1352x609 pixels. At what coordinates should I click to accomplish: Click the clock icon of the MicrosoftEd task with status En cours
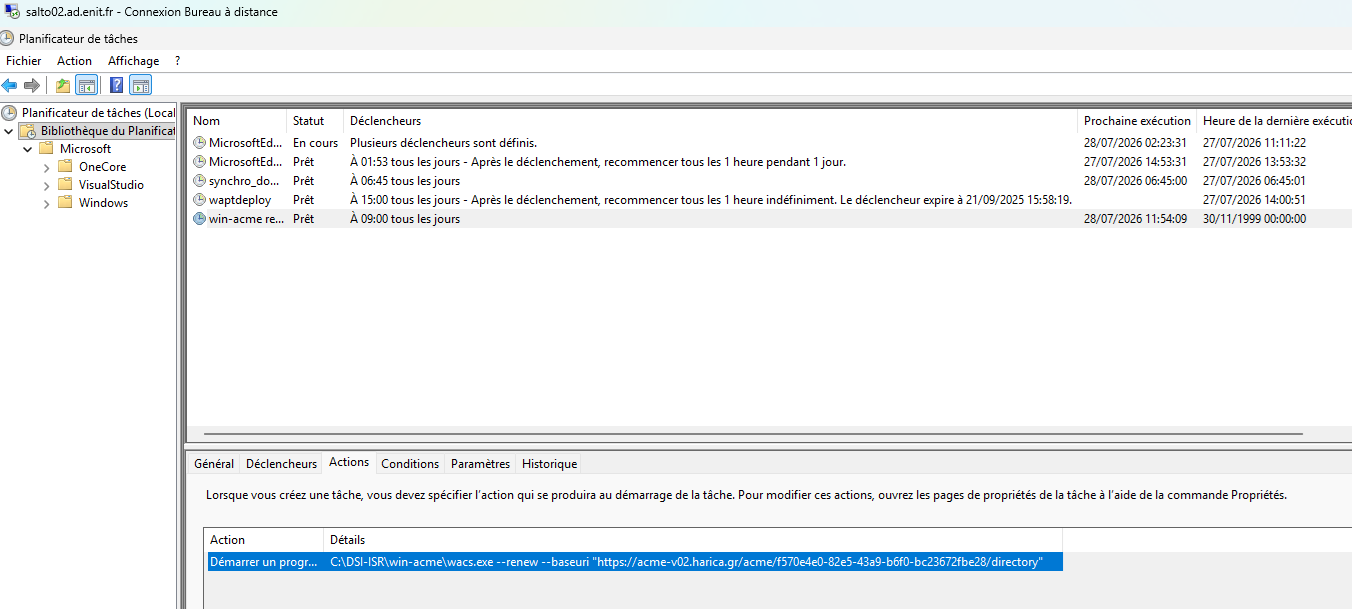click(199, 143)
